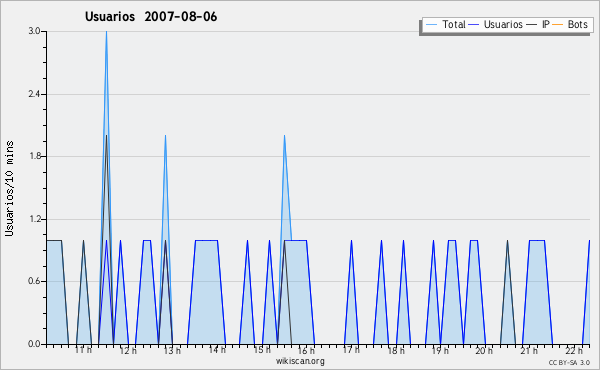Click the '21 h' x-axis label
The image size is (600, 370).
[529, 350]
